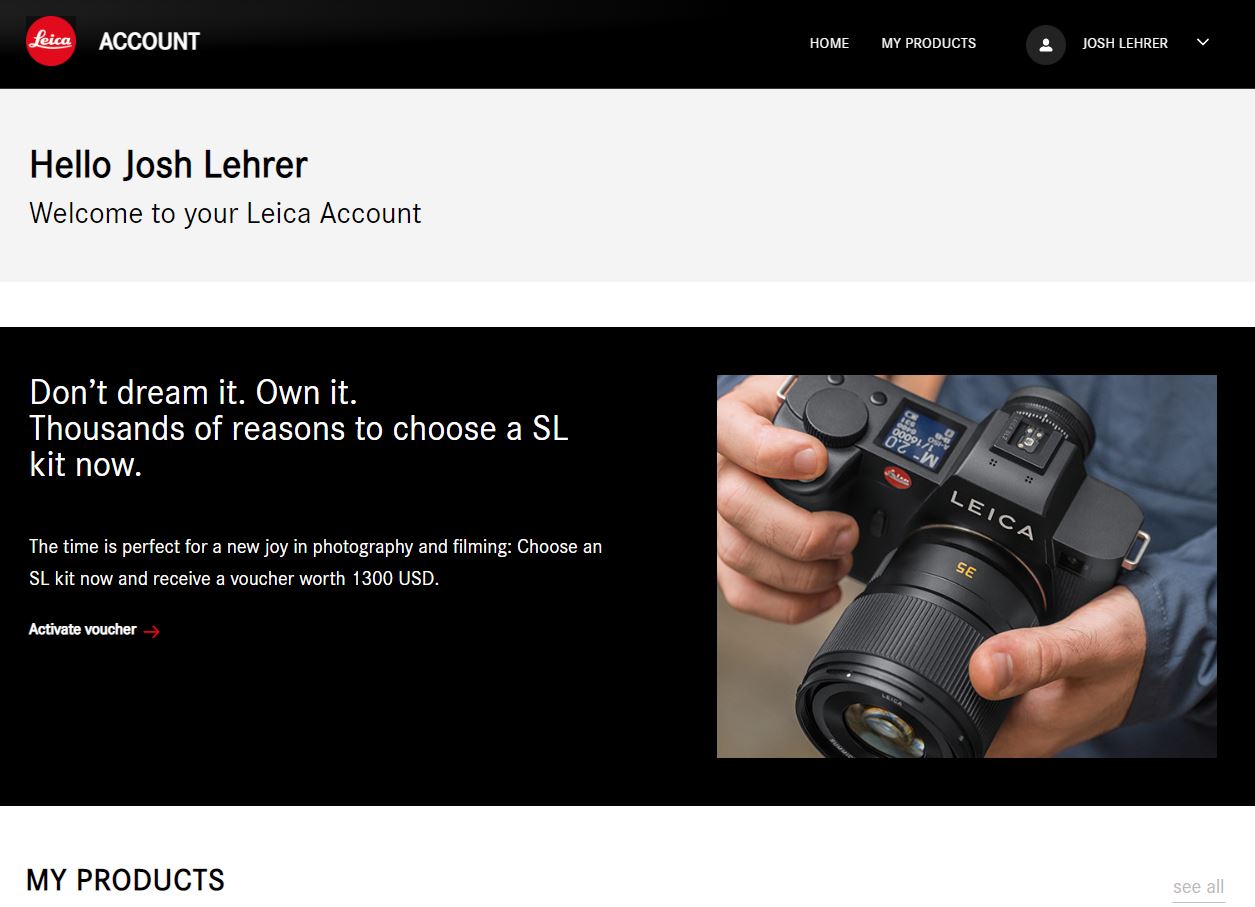Open the user profile avatar icon

point(1046,44)
